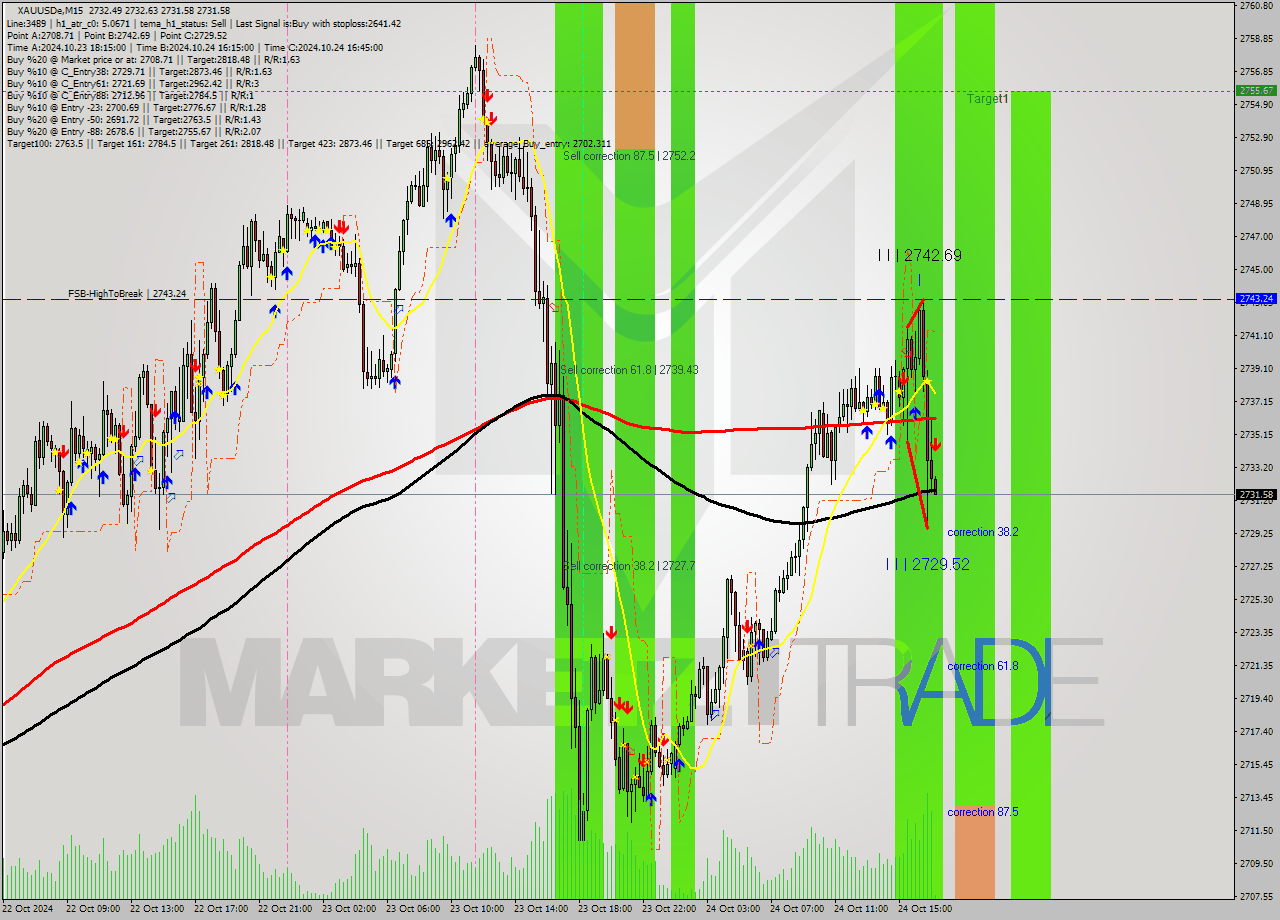
Task: Click the blue 2743.24 price tag on axis
Action: pos(1256,298)
